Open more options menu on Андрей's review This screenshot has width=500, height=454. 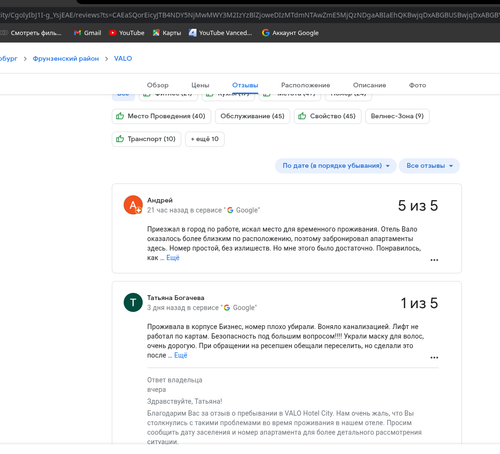coord(434,260)
